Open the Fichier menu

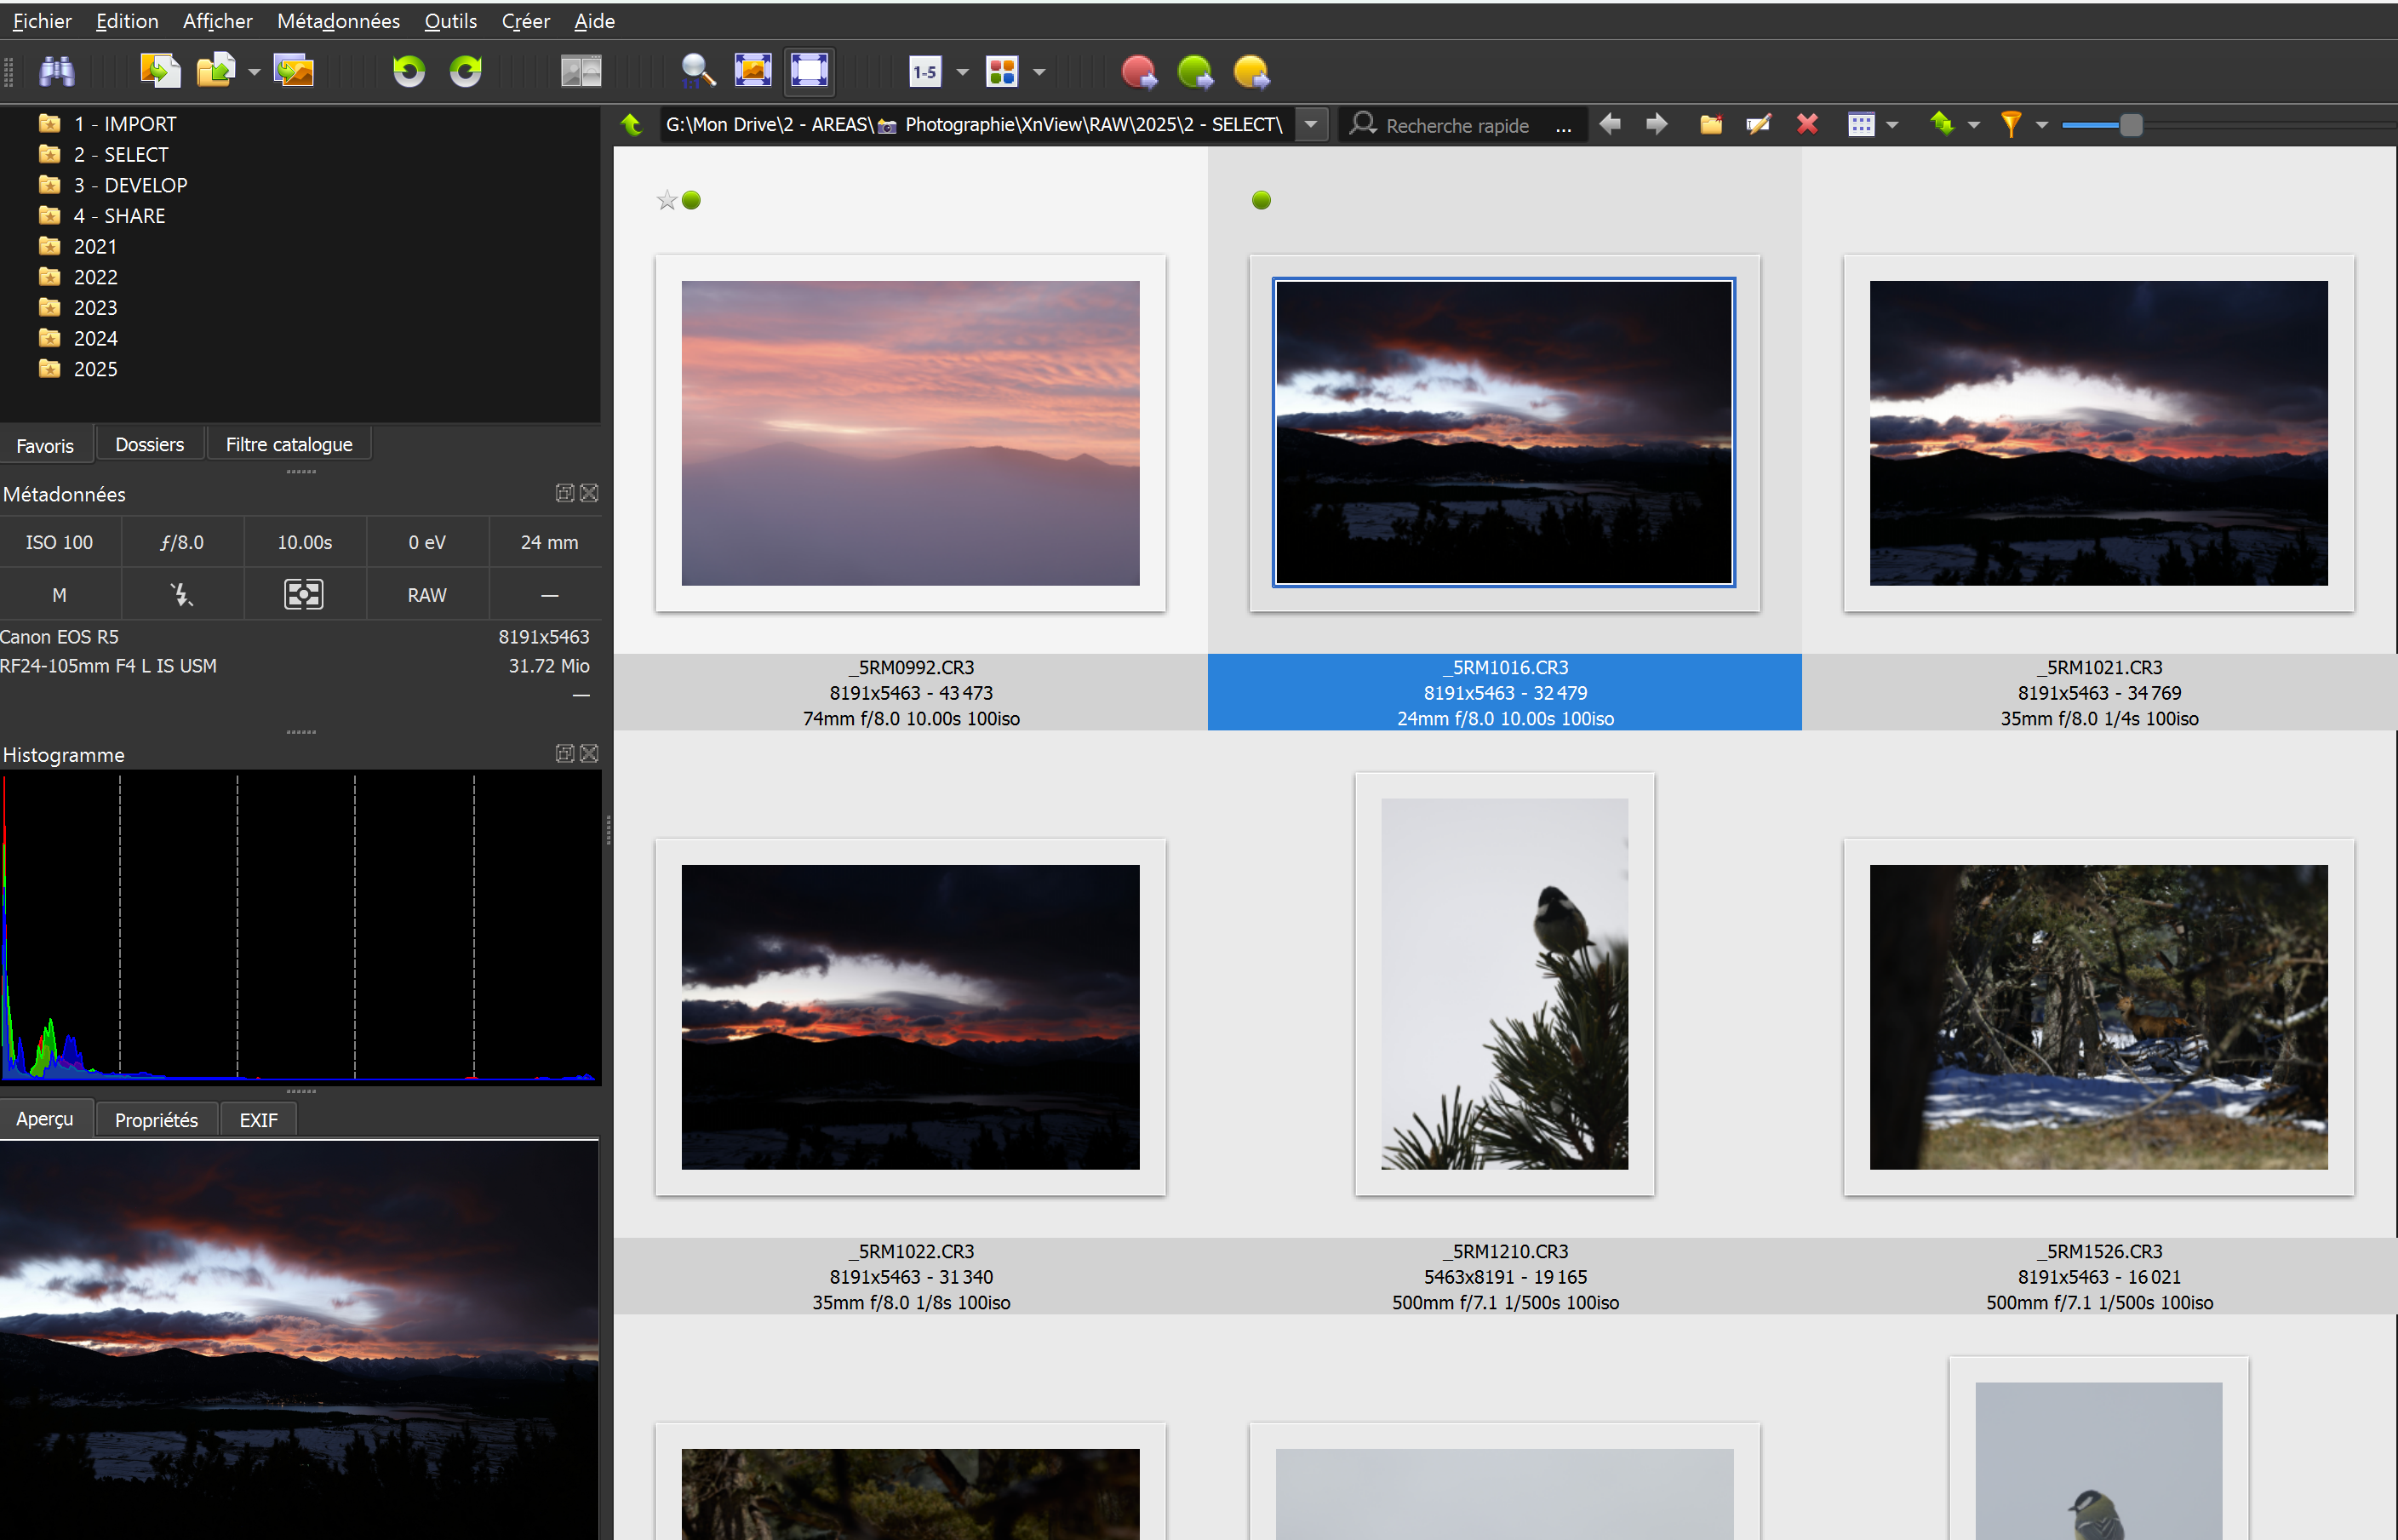[42, 21]
